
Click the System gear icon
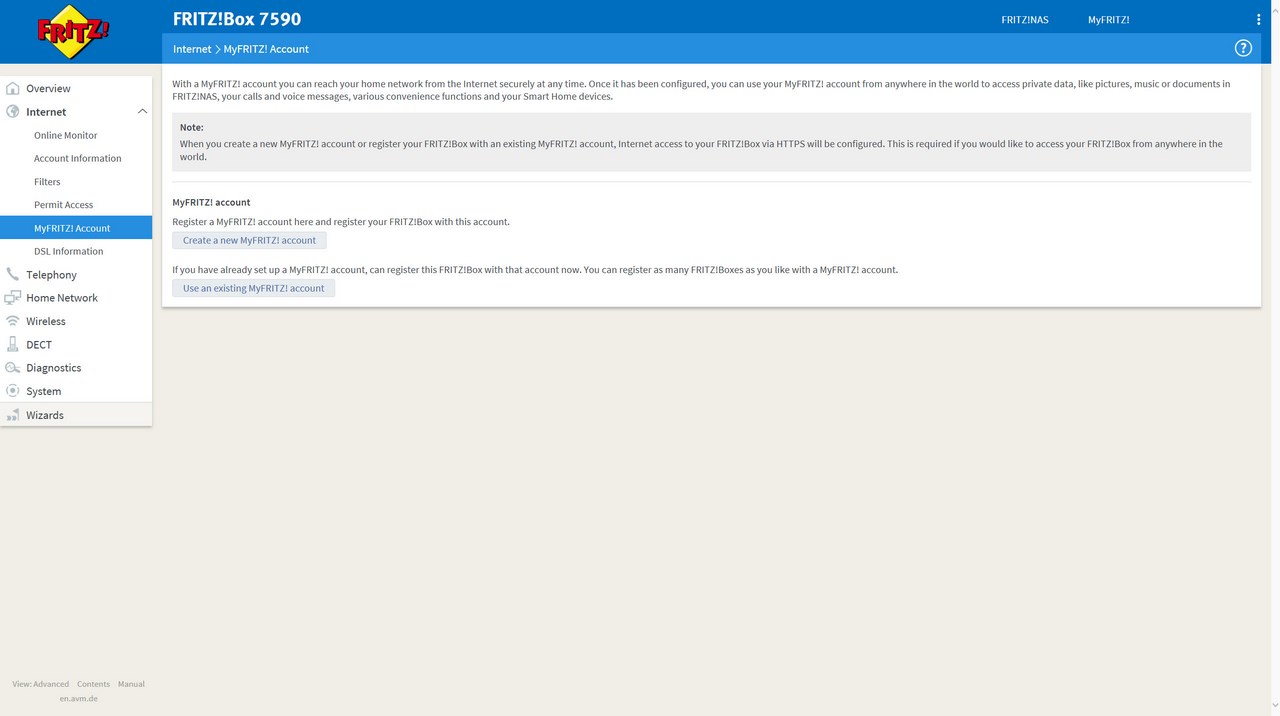[13, 391]
